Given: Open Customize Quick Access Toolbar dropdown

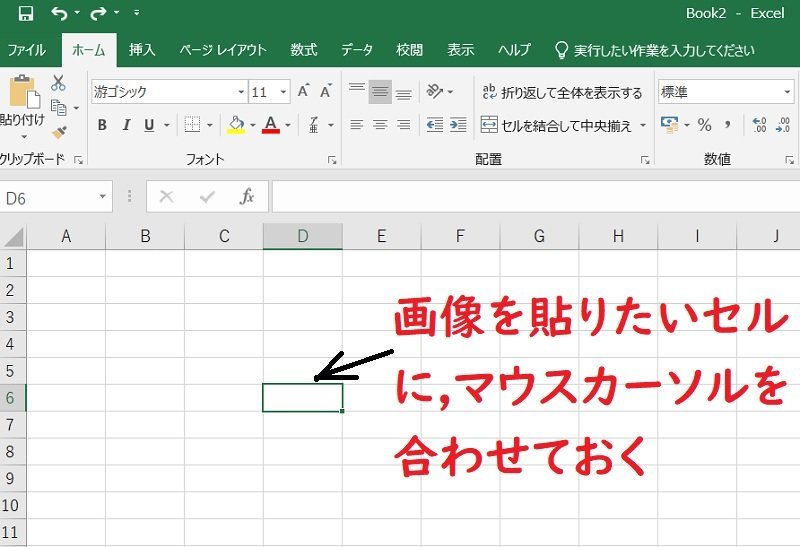Looking at the screenshot, I should click(x=136, y=12).
